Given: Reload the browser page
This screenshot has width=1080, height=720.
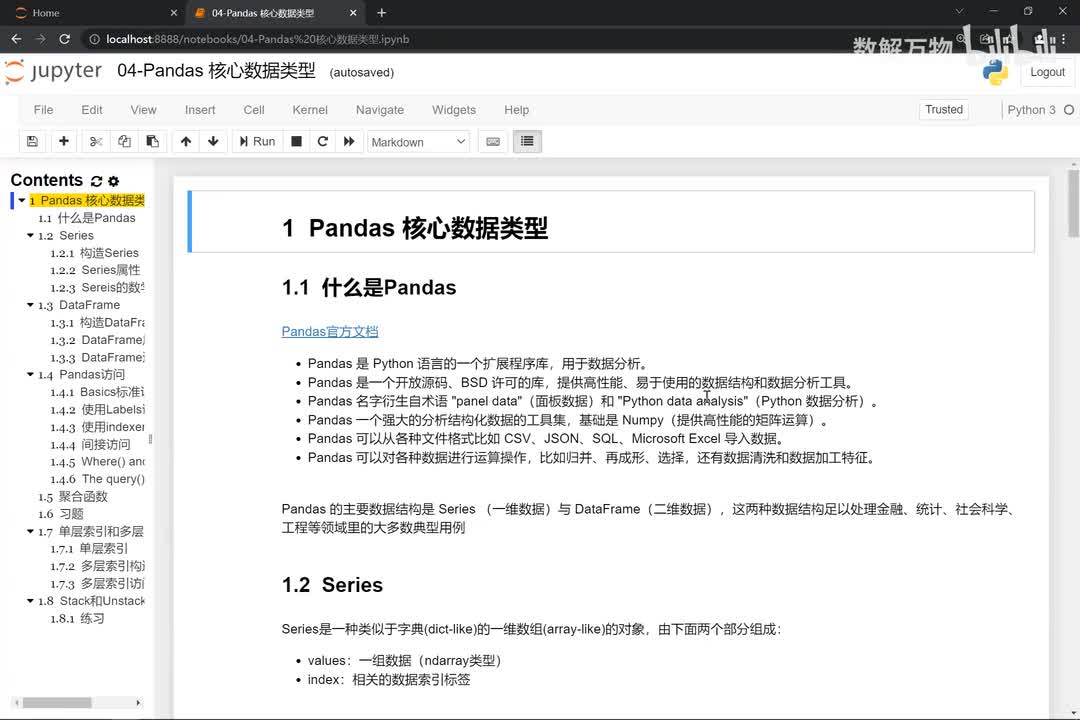Looking at the screenshot, I should (x=65, y=39).
